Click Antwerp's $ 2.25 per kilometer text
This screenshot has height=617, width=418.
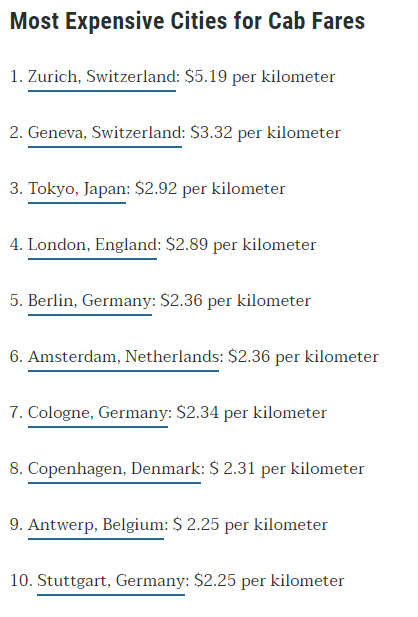250,525
